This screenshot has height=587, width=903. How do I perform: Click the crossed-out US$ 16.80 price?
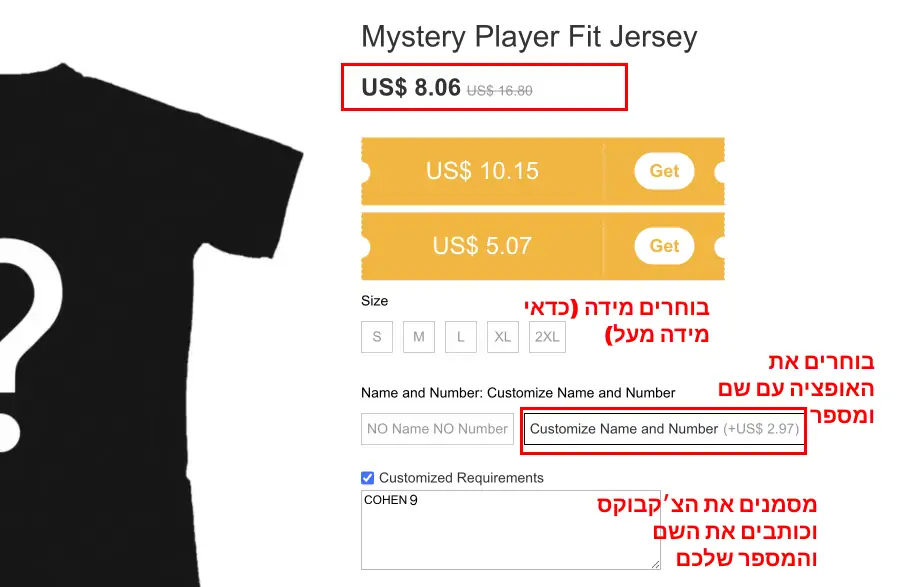499,90
